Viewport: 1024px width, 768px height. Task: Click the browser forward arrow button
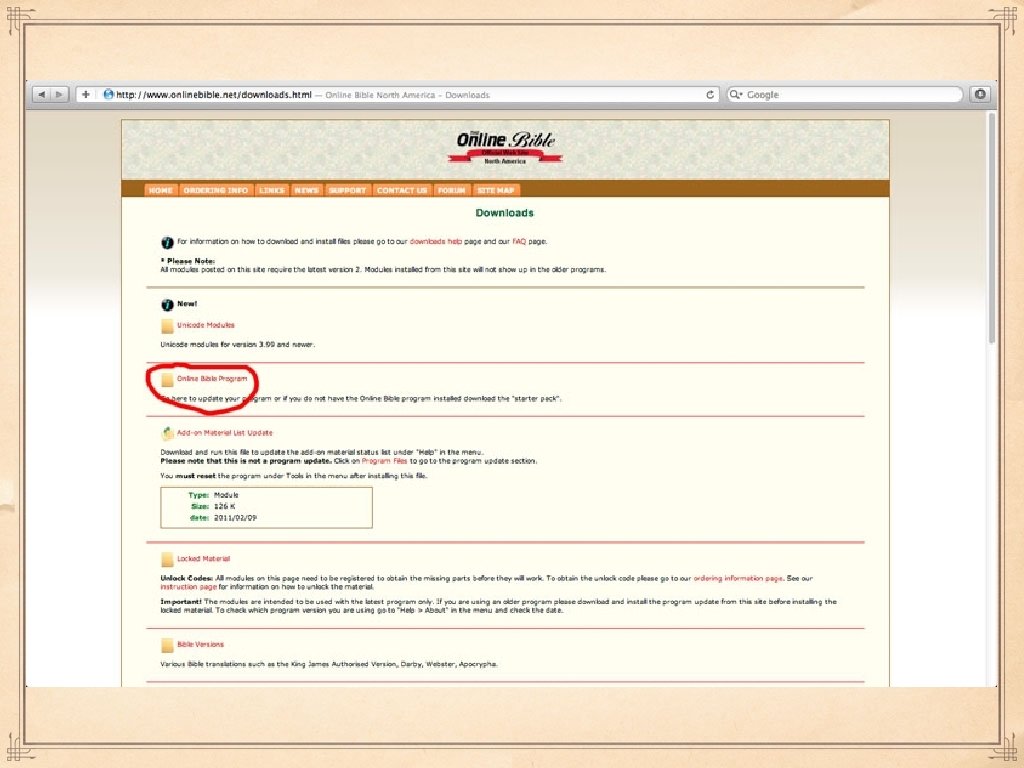59,95
